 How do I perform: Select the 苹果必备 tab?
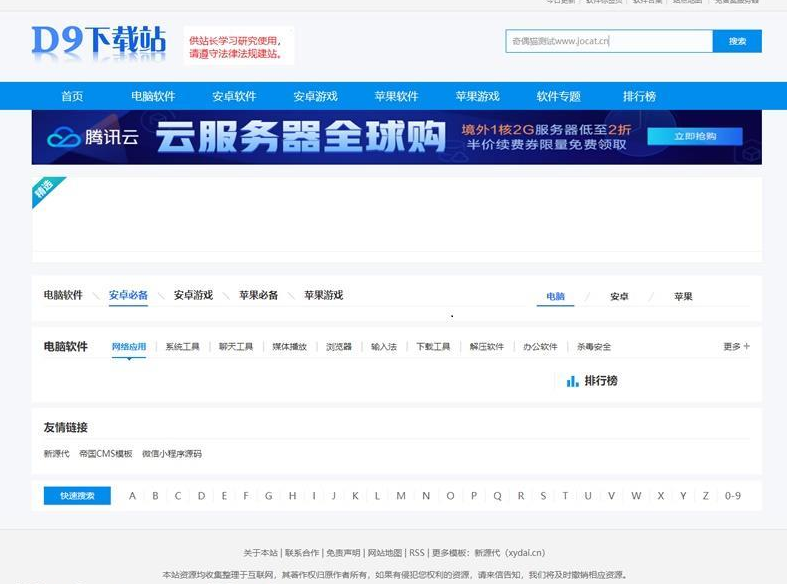click(259, 295)
